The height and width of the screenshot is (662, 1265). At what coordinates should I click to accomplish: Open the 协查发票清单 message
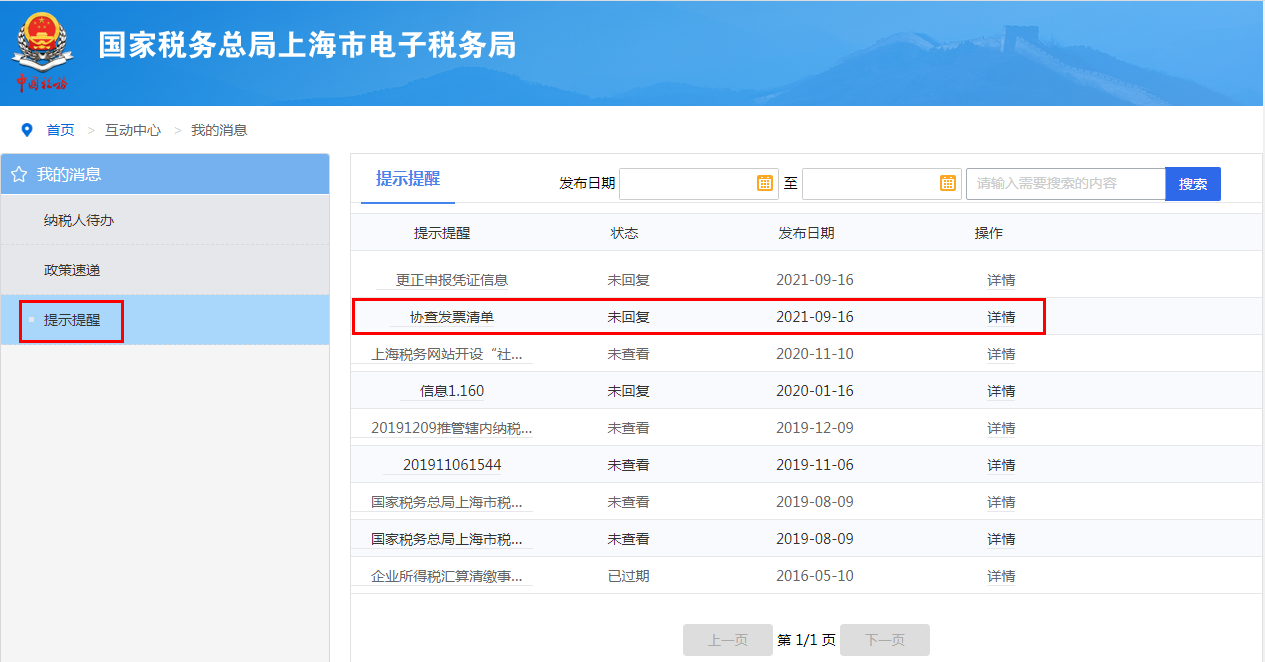coord(452,317)
